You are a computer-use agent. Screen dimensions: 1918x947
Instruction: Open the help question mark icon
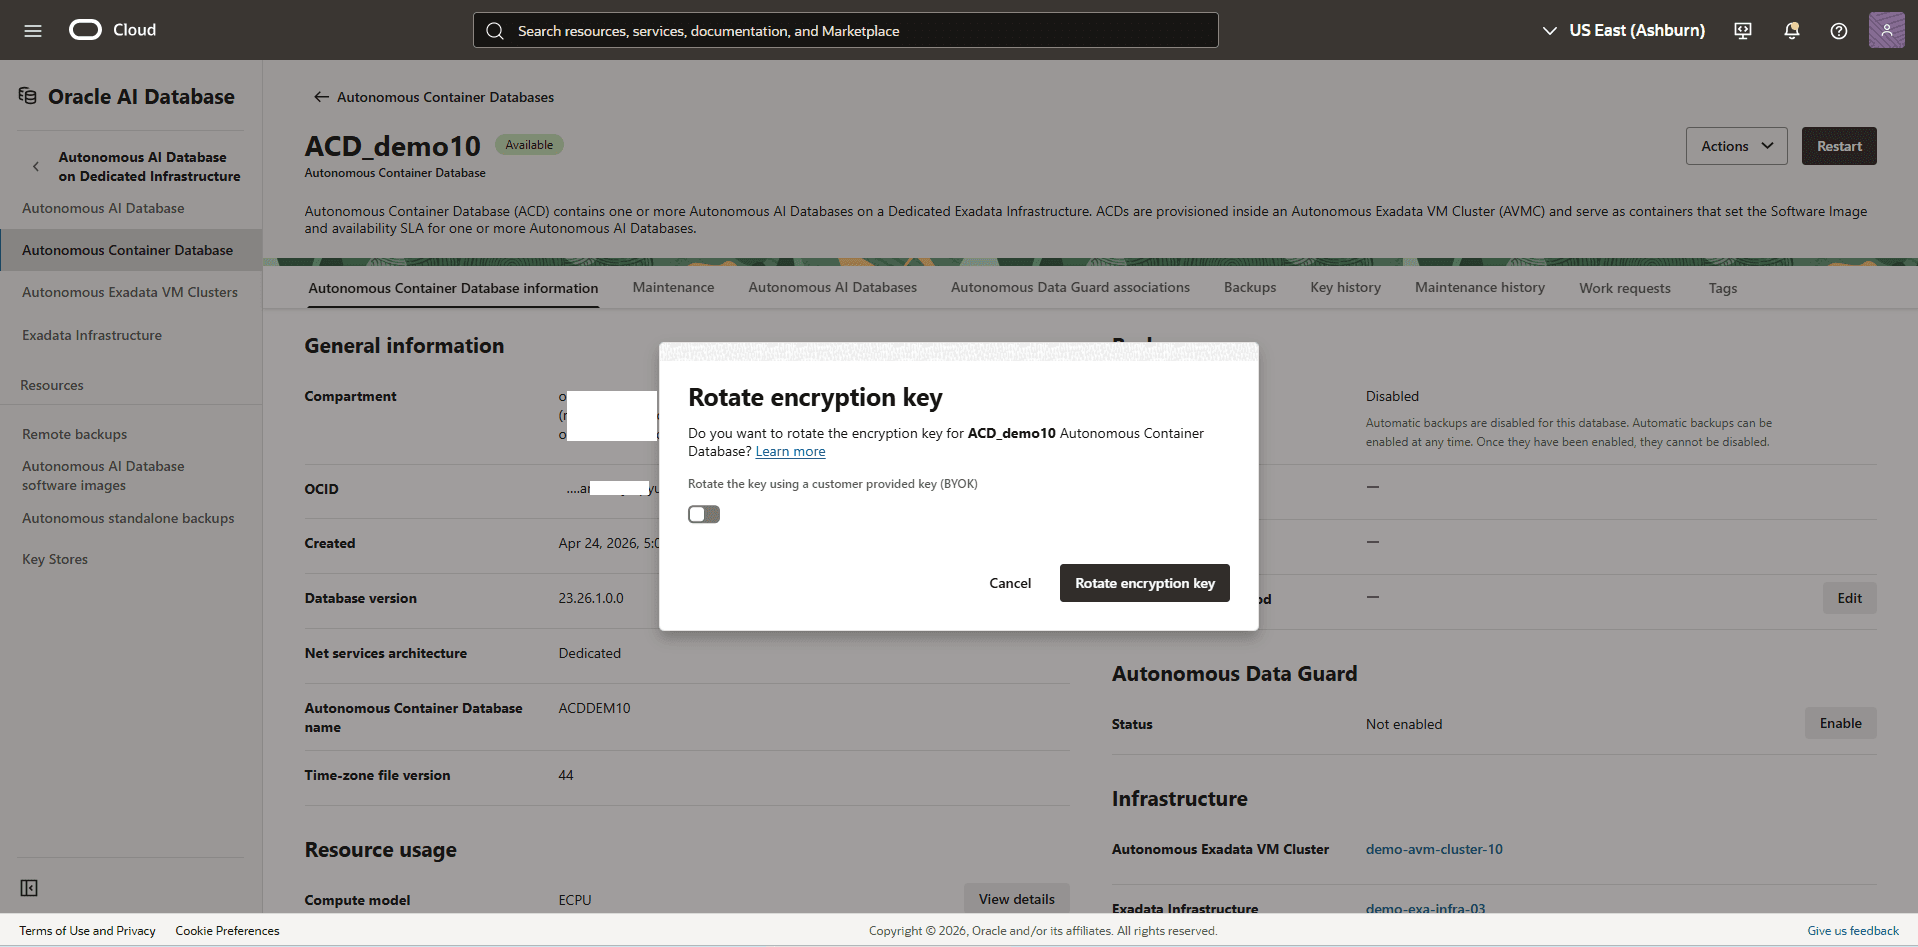point(1838,31)
